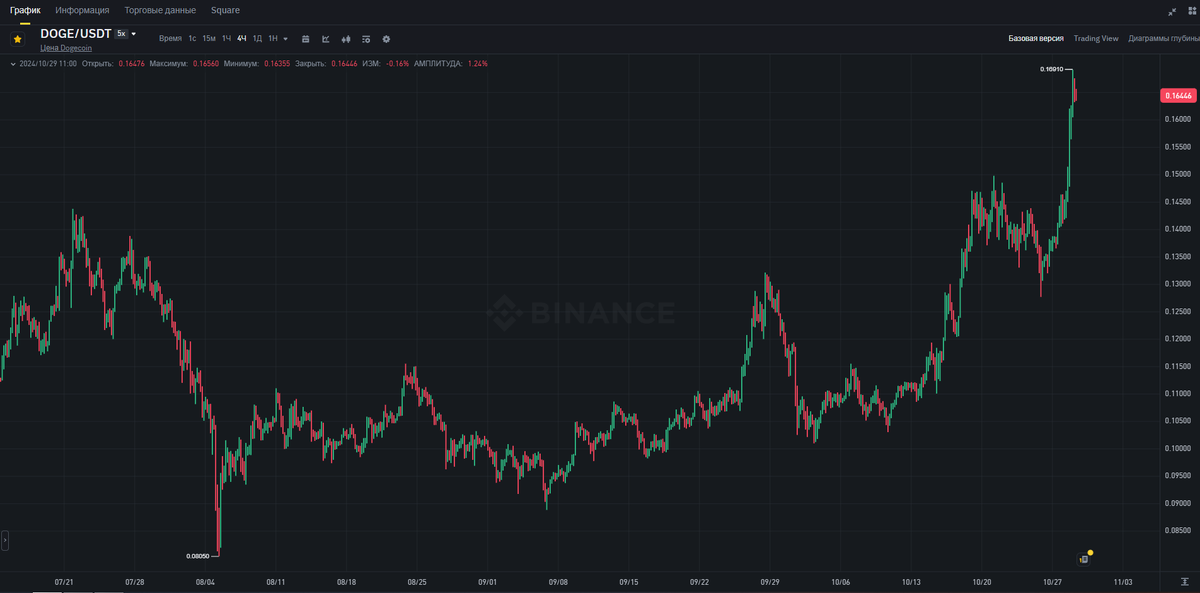
Task: Select the 1Ч interval
Action: click(226, 38)
